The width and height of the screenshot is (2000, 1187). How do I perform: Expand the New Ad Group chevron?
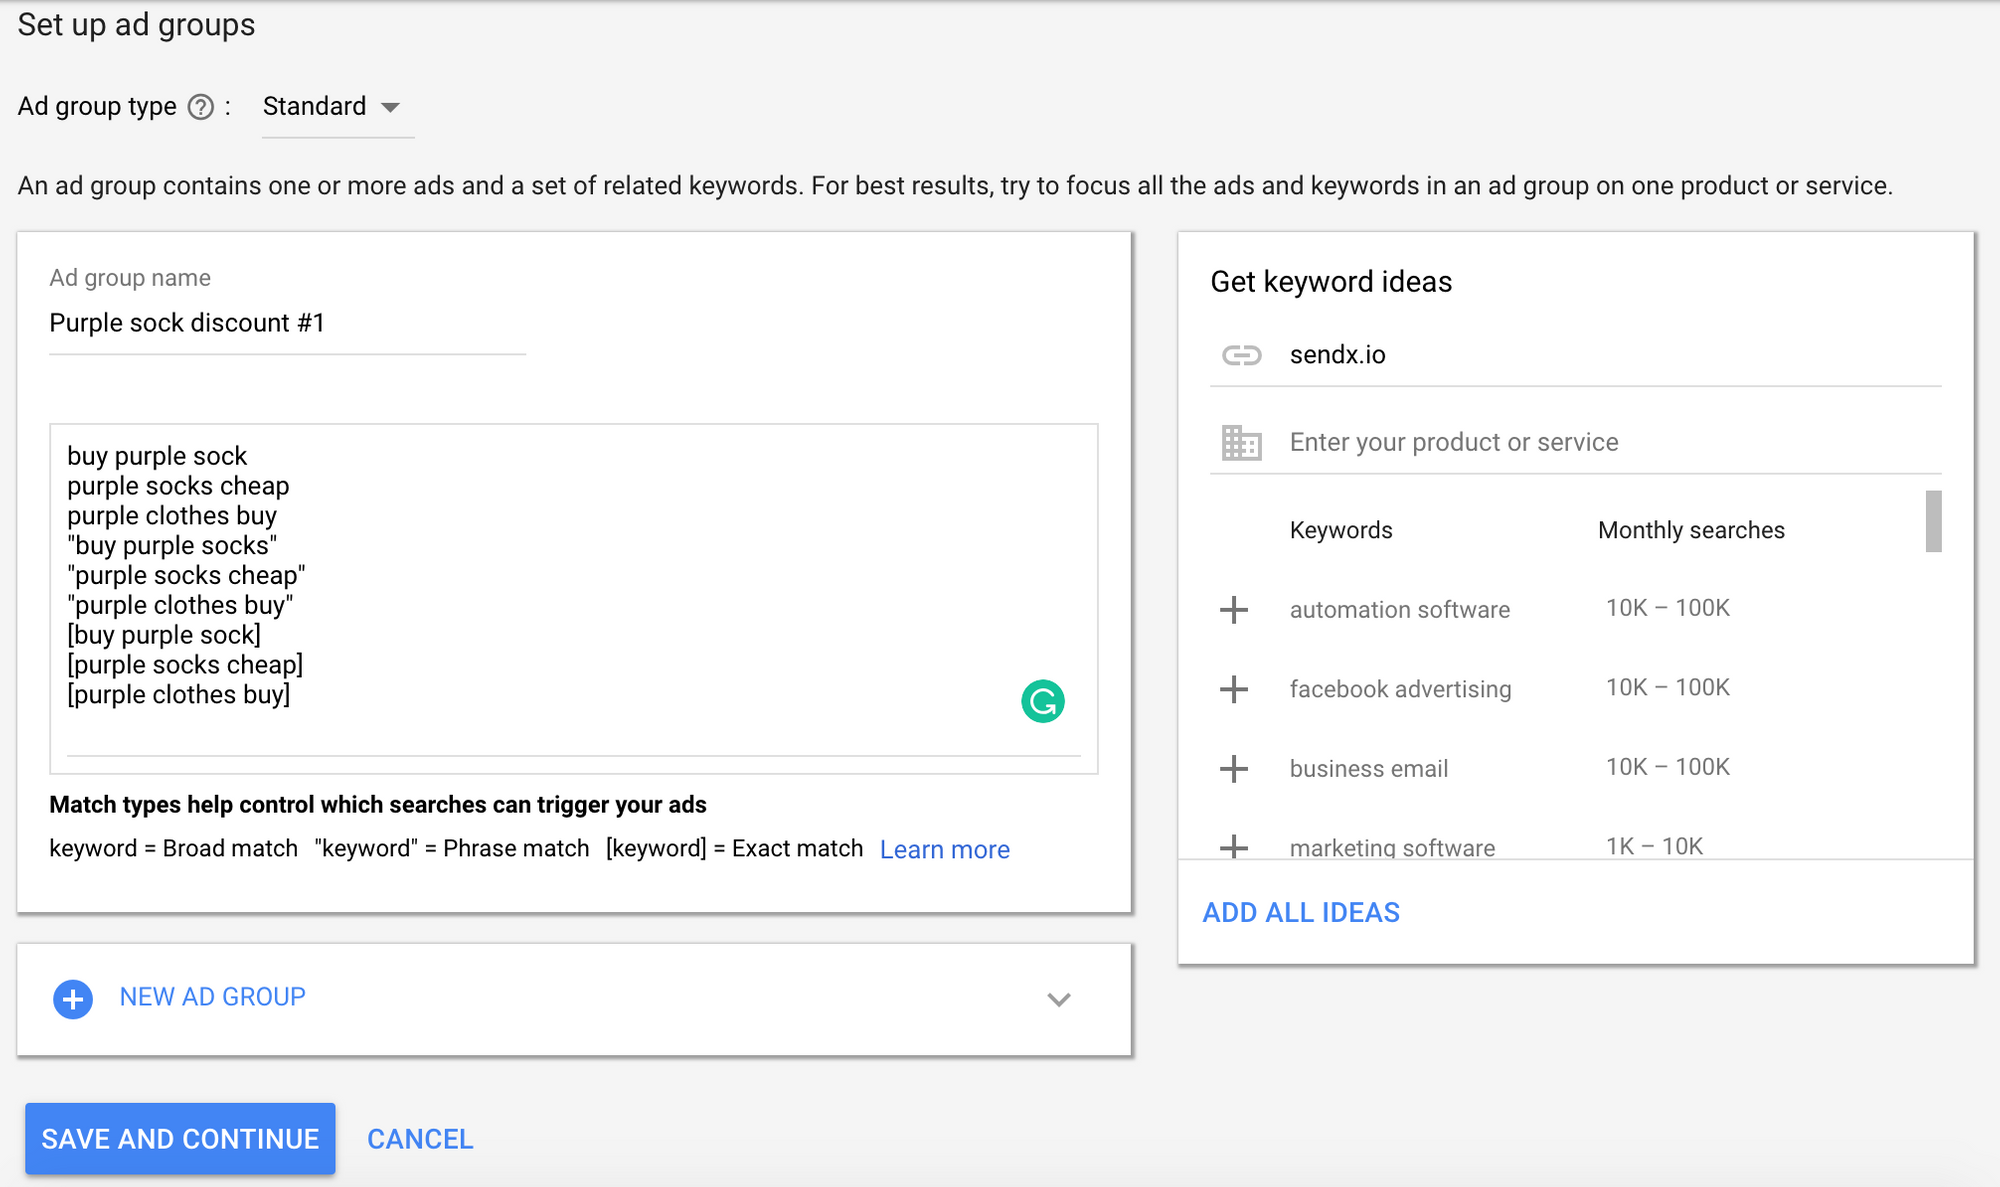(x=1058, y=999)
